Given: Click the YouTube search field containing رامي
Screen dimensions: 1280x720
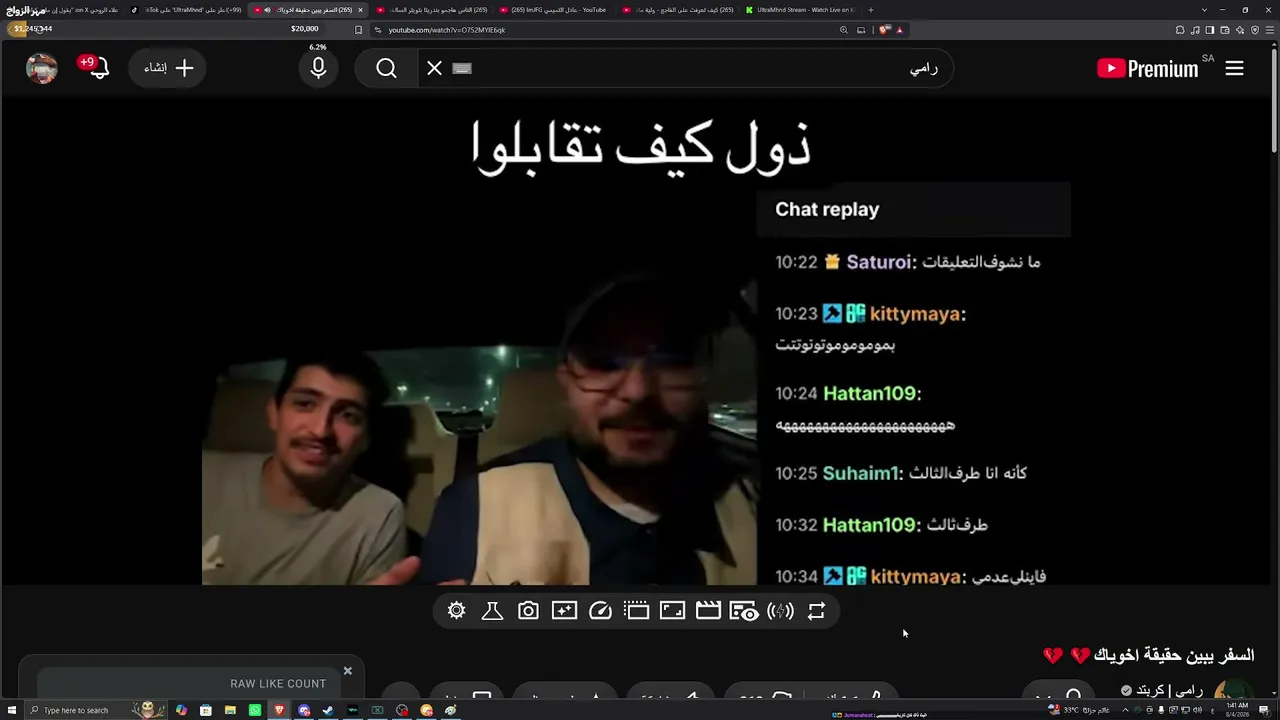Looking at the screenshot, I should 685,68.
